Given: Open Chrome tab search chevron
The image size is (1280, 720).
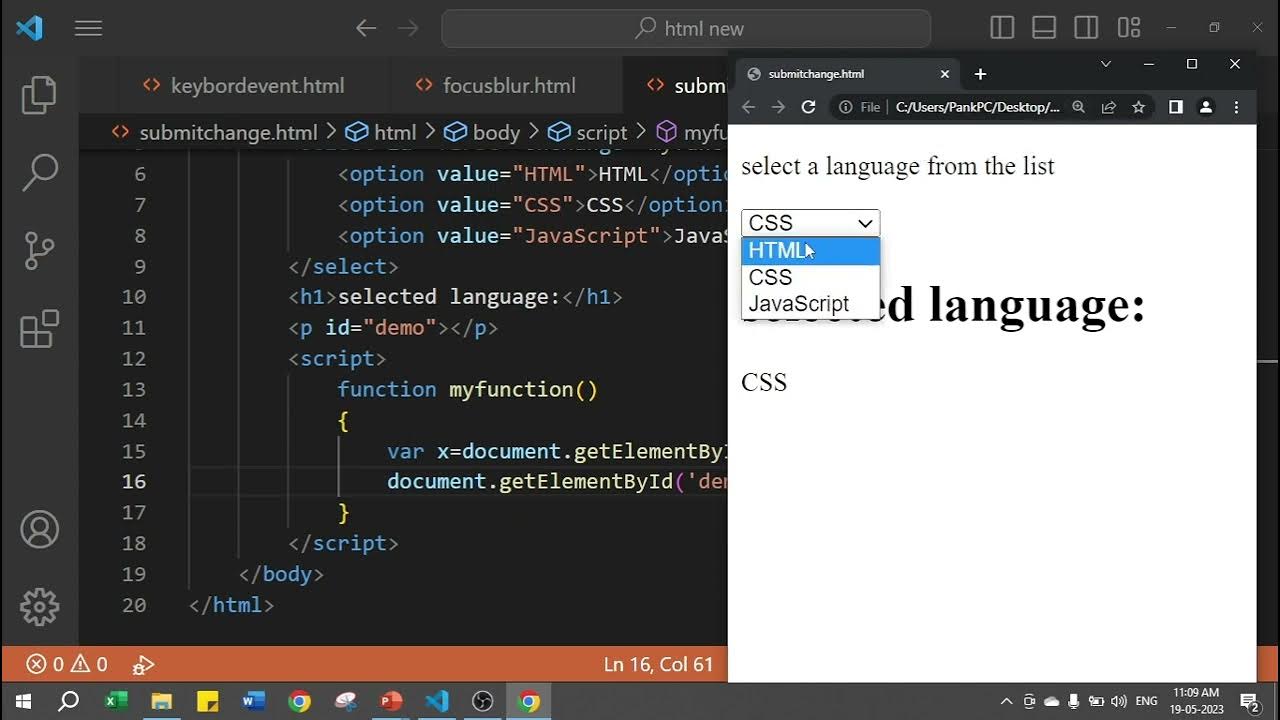Looking at the screenshot, I should [x=1105, y=64].
